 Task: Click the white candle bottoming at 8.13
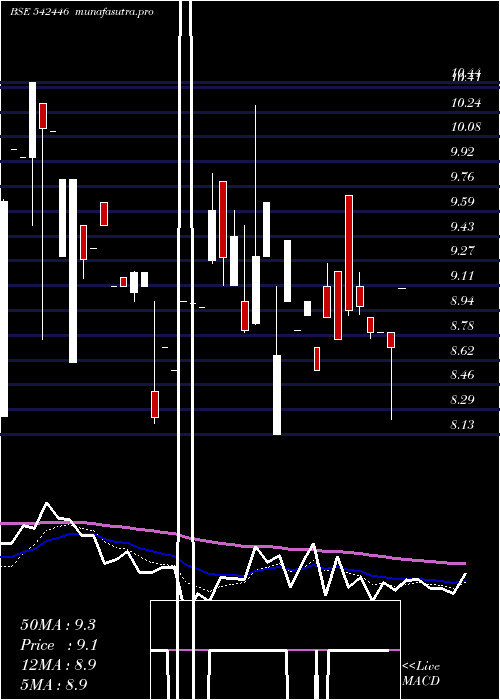coord(277,395)
